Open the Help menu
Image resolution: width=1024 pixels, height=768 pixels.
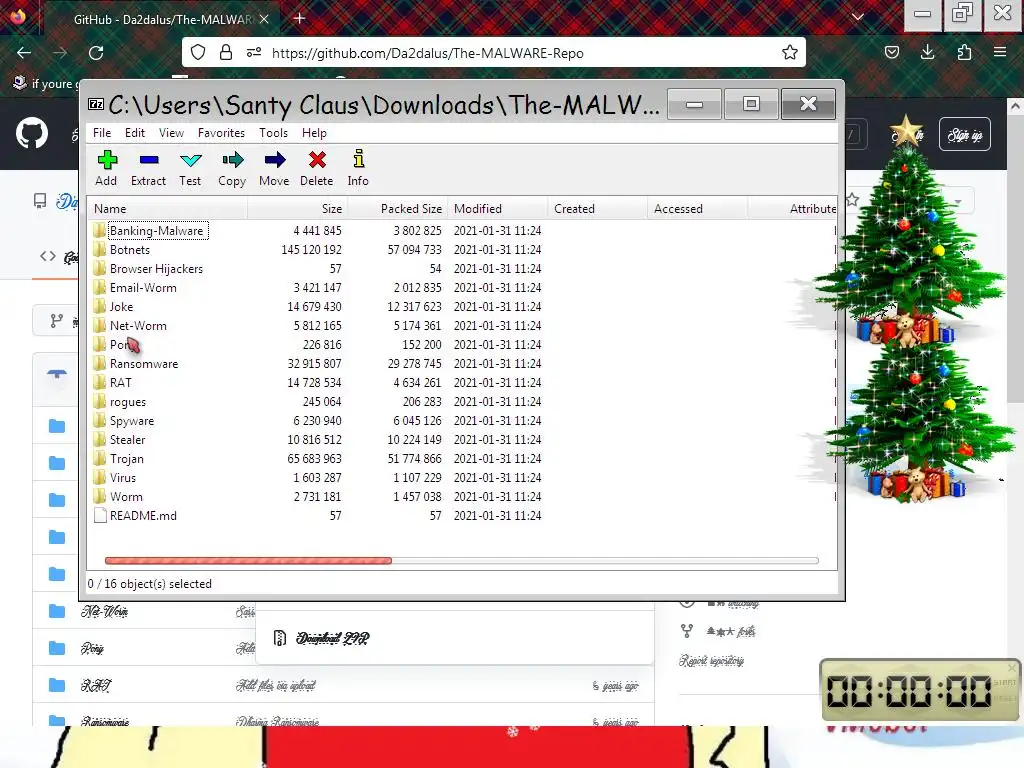pos(314,133)
